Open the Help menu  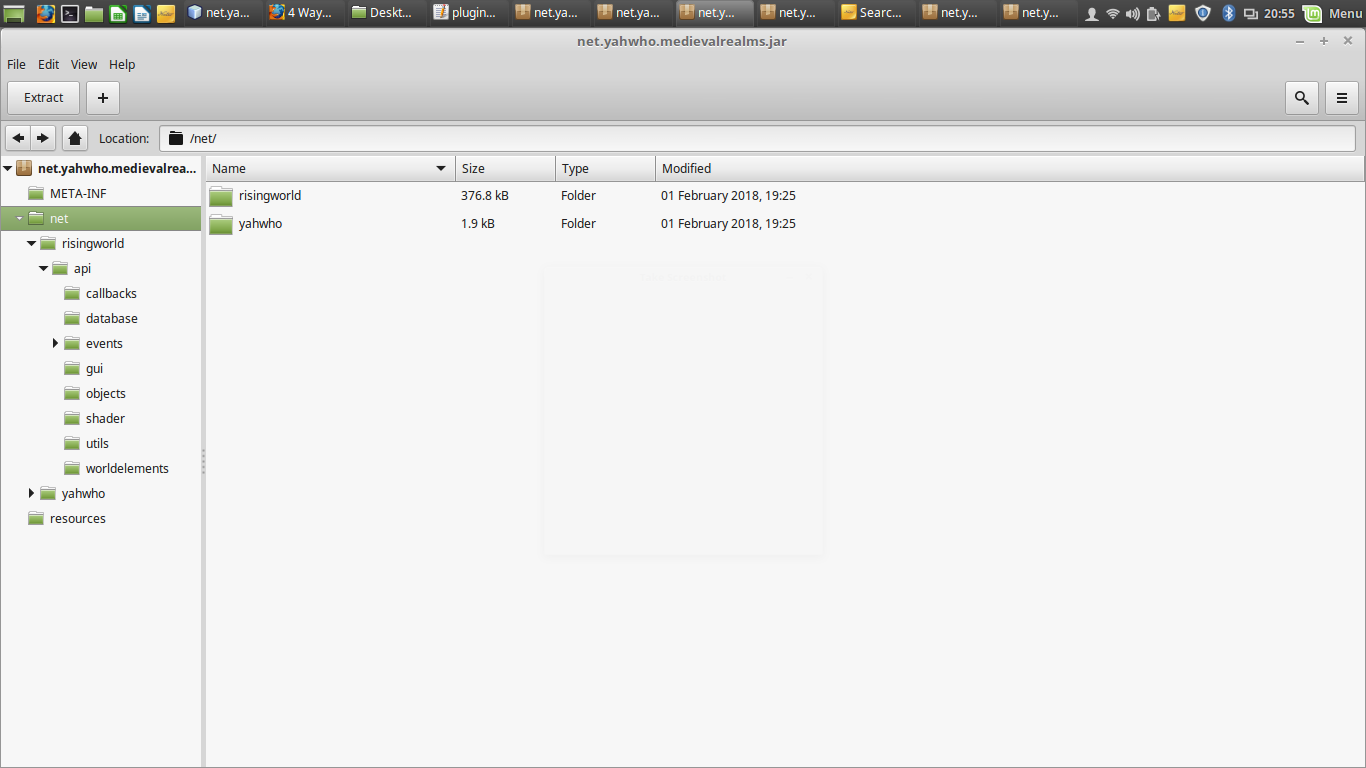[x=122, y=64]
